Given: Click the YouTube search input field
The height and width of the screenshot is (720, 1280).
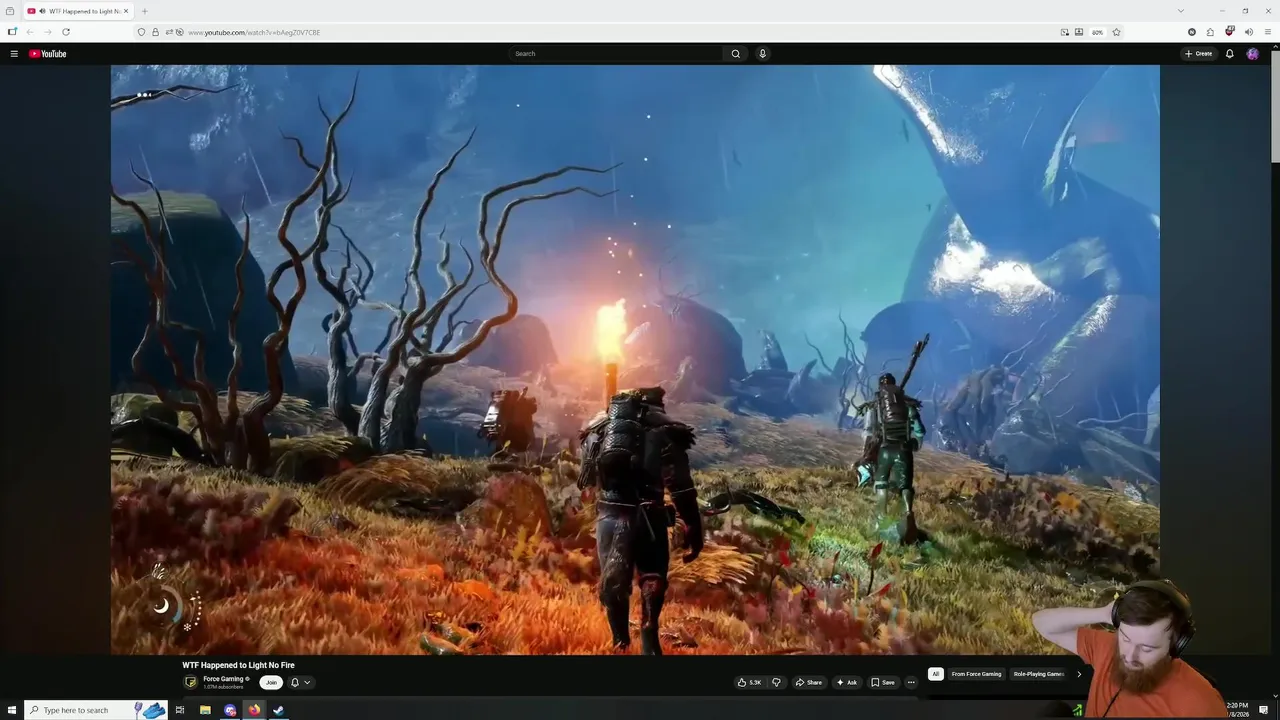Looking at the screenshot, I should tap(615, 54).
